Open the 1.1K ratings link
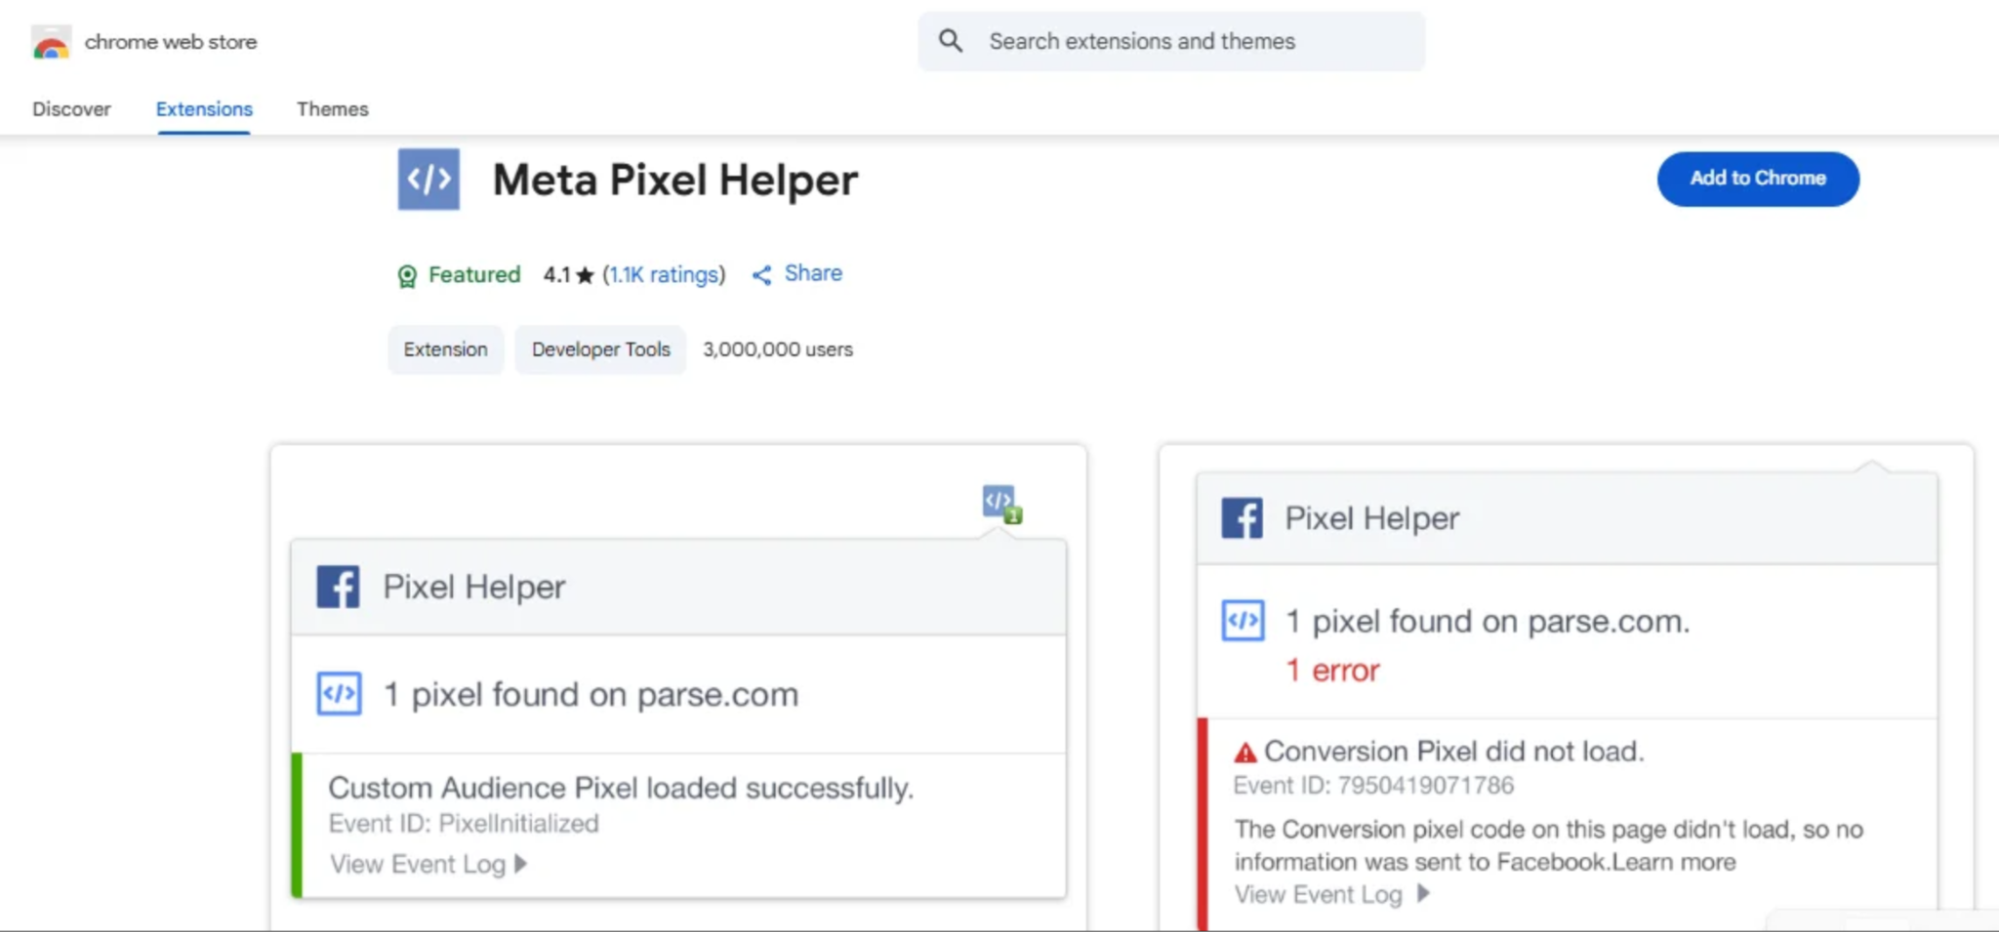 pos(664,275)
